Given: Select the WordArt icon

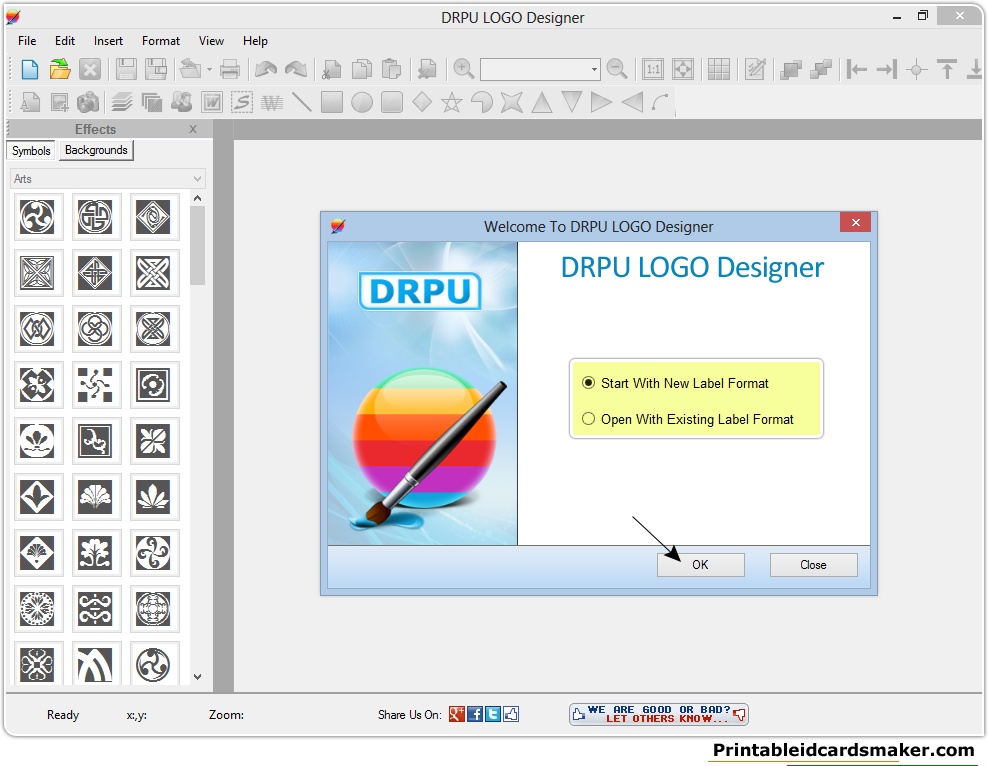Looking at the screenshot, I should tap(212, 102).
